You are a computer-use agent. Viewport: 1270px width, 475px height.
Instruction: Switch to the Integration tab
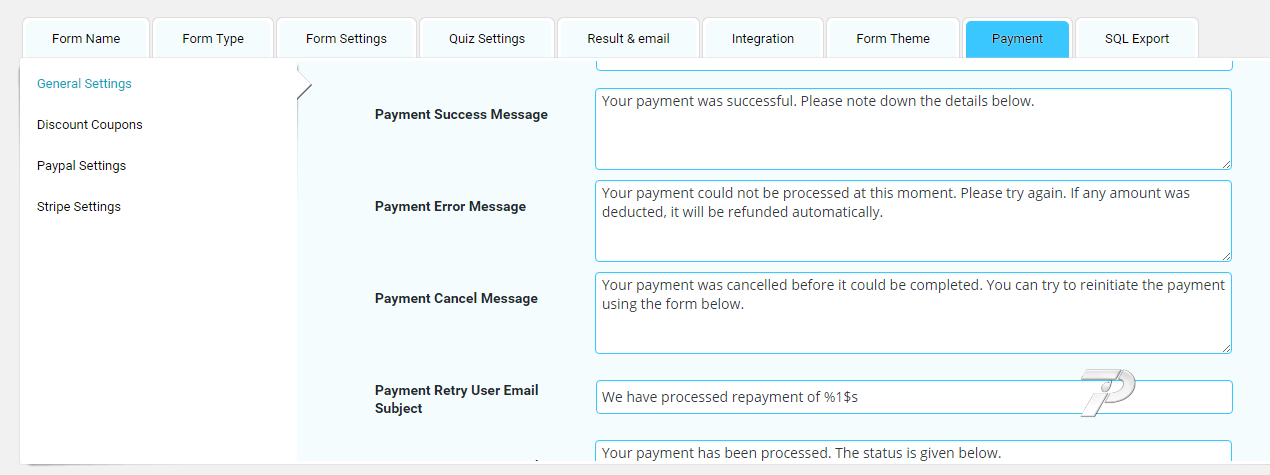(x=763, y=39)
